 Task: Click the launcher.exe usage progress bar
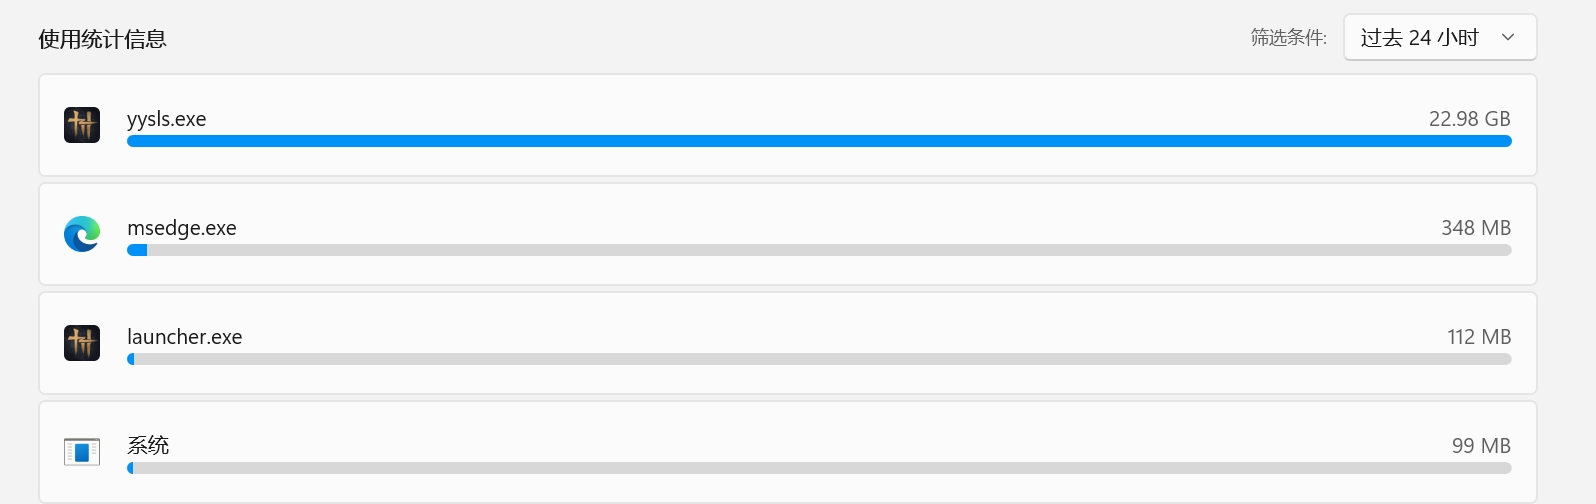coord(819,359)
